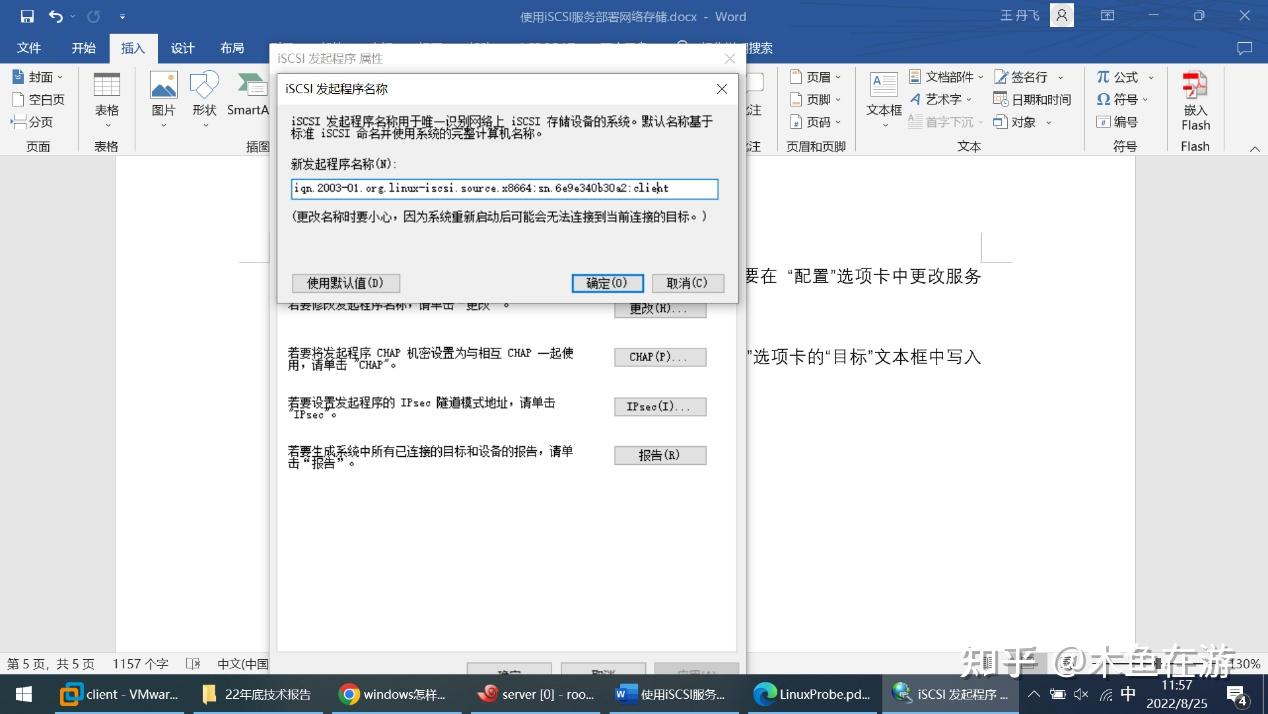The height and width of the screenshot is (714, 1268).
Task: Insert a SmartArt graphic
Action: tap(248, 95)
